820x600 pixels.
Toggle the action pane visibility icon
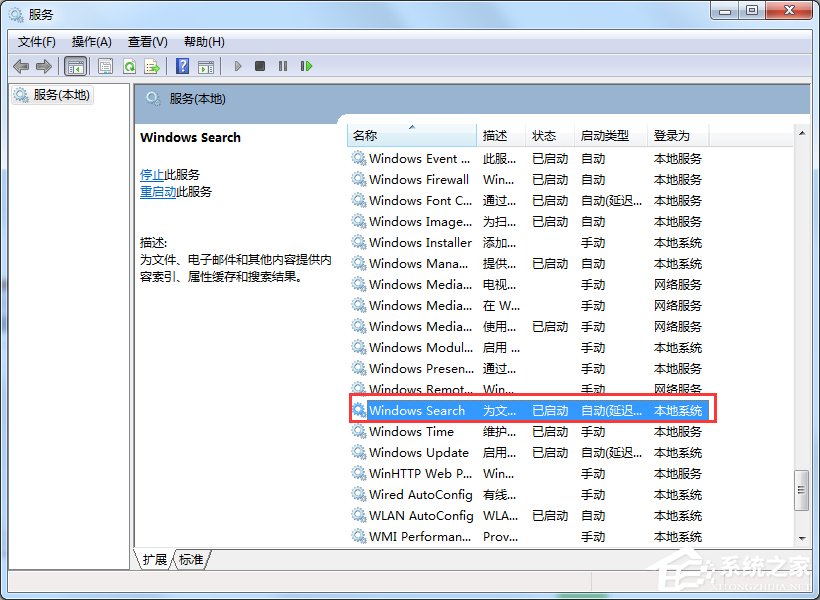pos(206,66)
